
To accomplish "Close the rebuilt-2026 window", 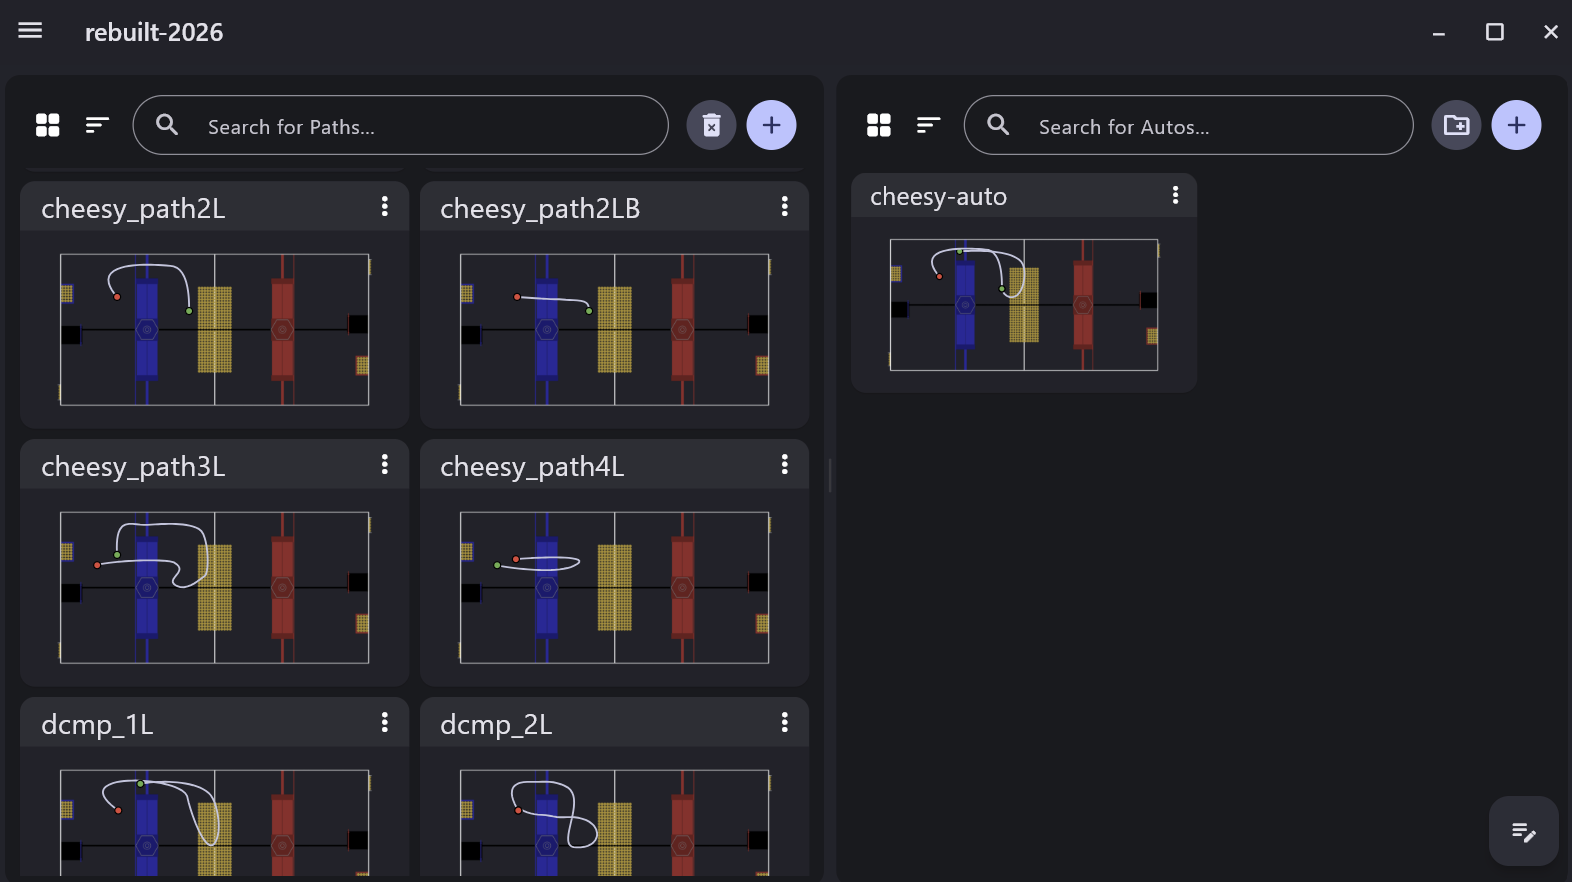I will [x=1551, y=32].
